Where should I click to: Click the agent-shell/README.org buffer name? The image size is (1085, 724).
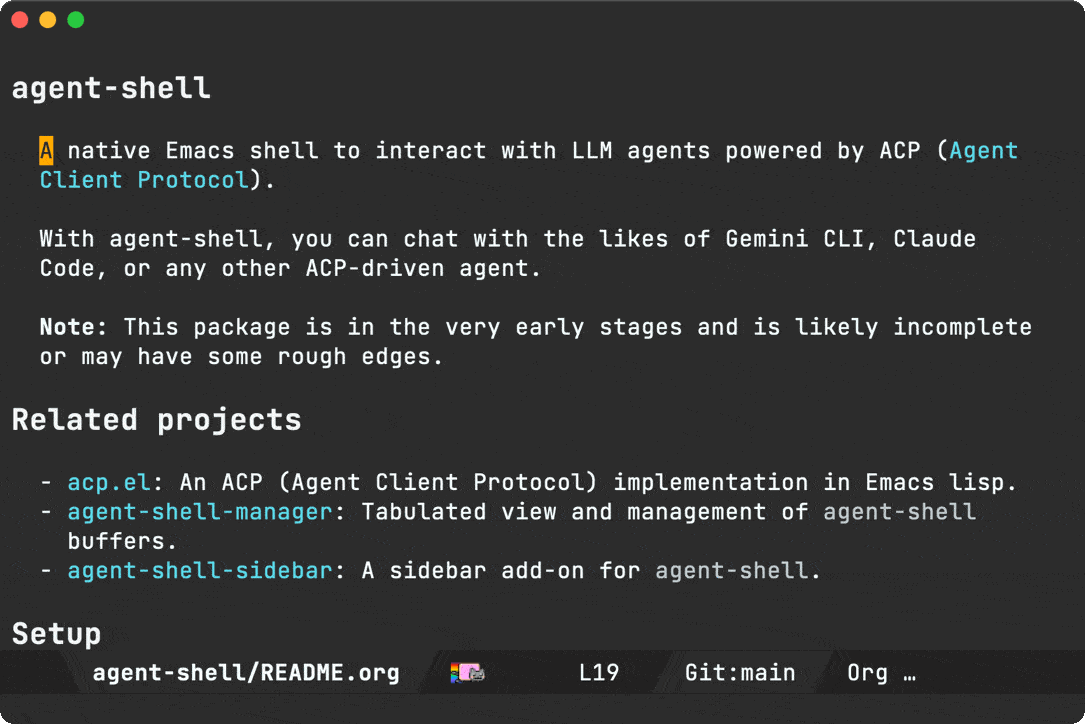pos(246,673)
